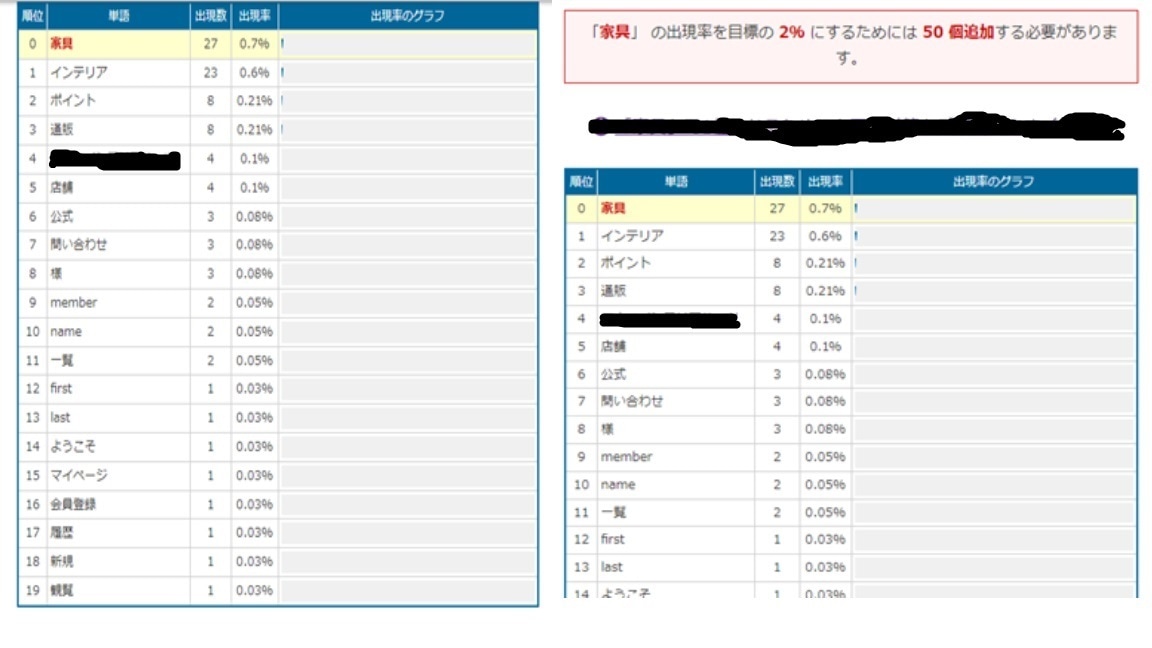Click 0.21% rate in ポイント row of left table
Screen dimensions: 1152x648
(254, 101)
